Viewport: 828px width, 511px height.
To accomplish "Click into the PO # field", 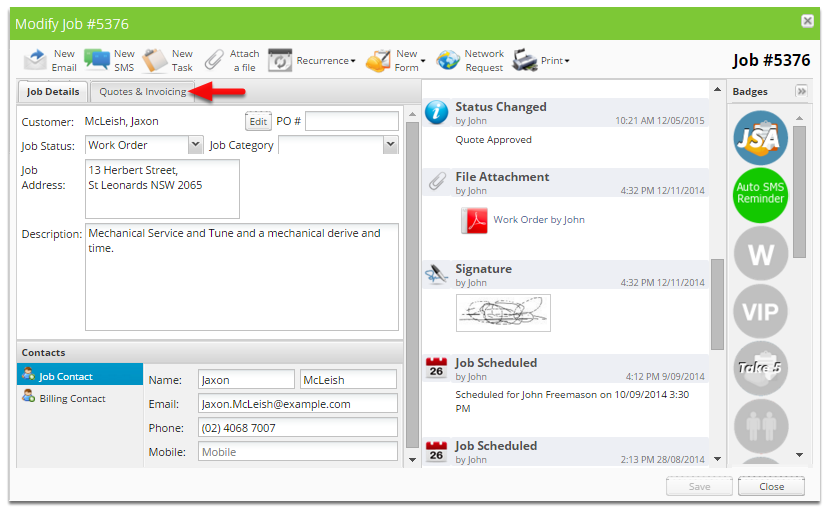I will coord(352,121).
